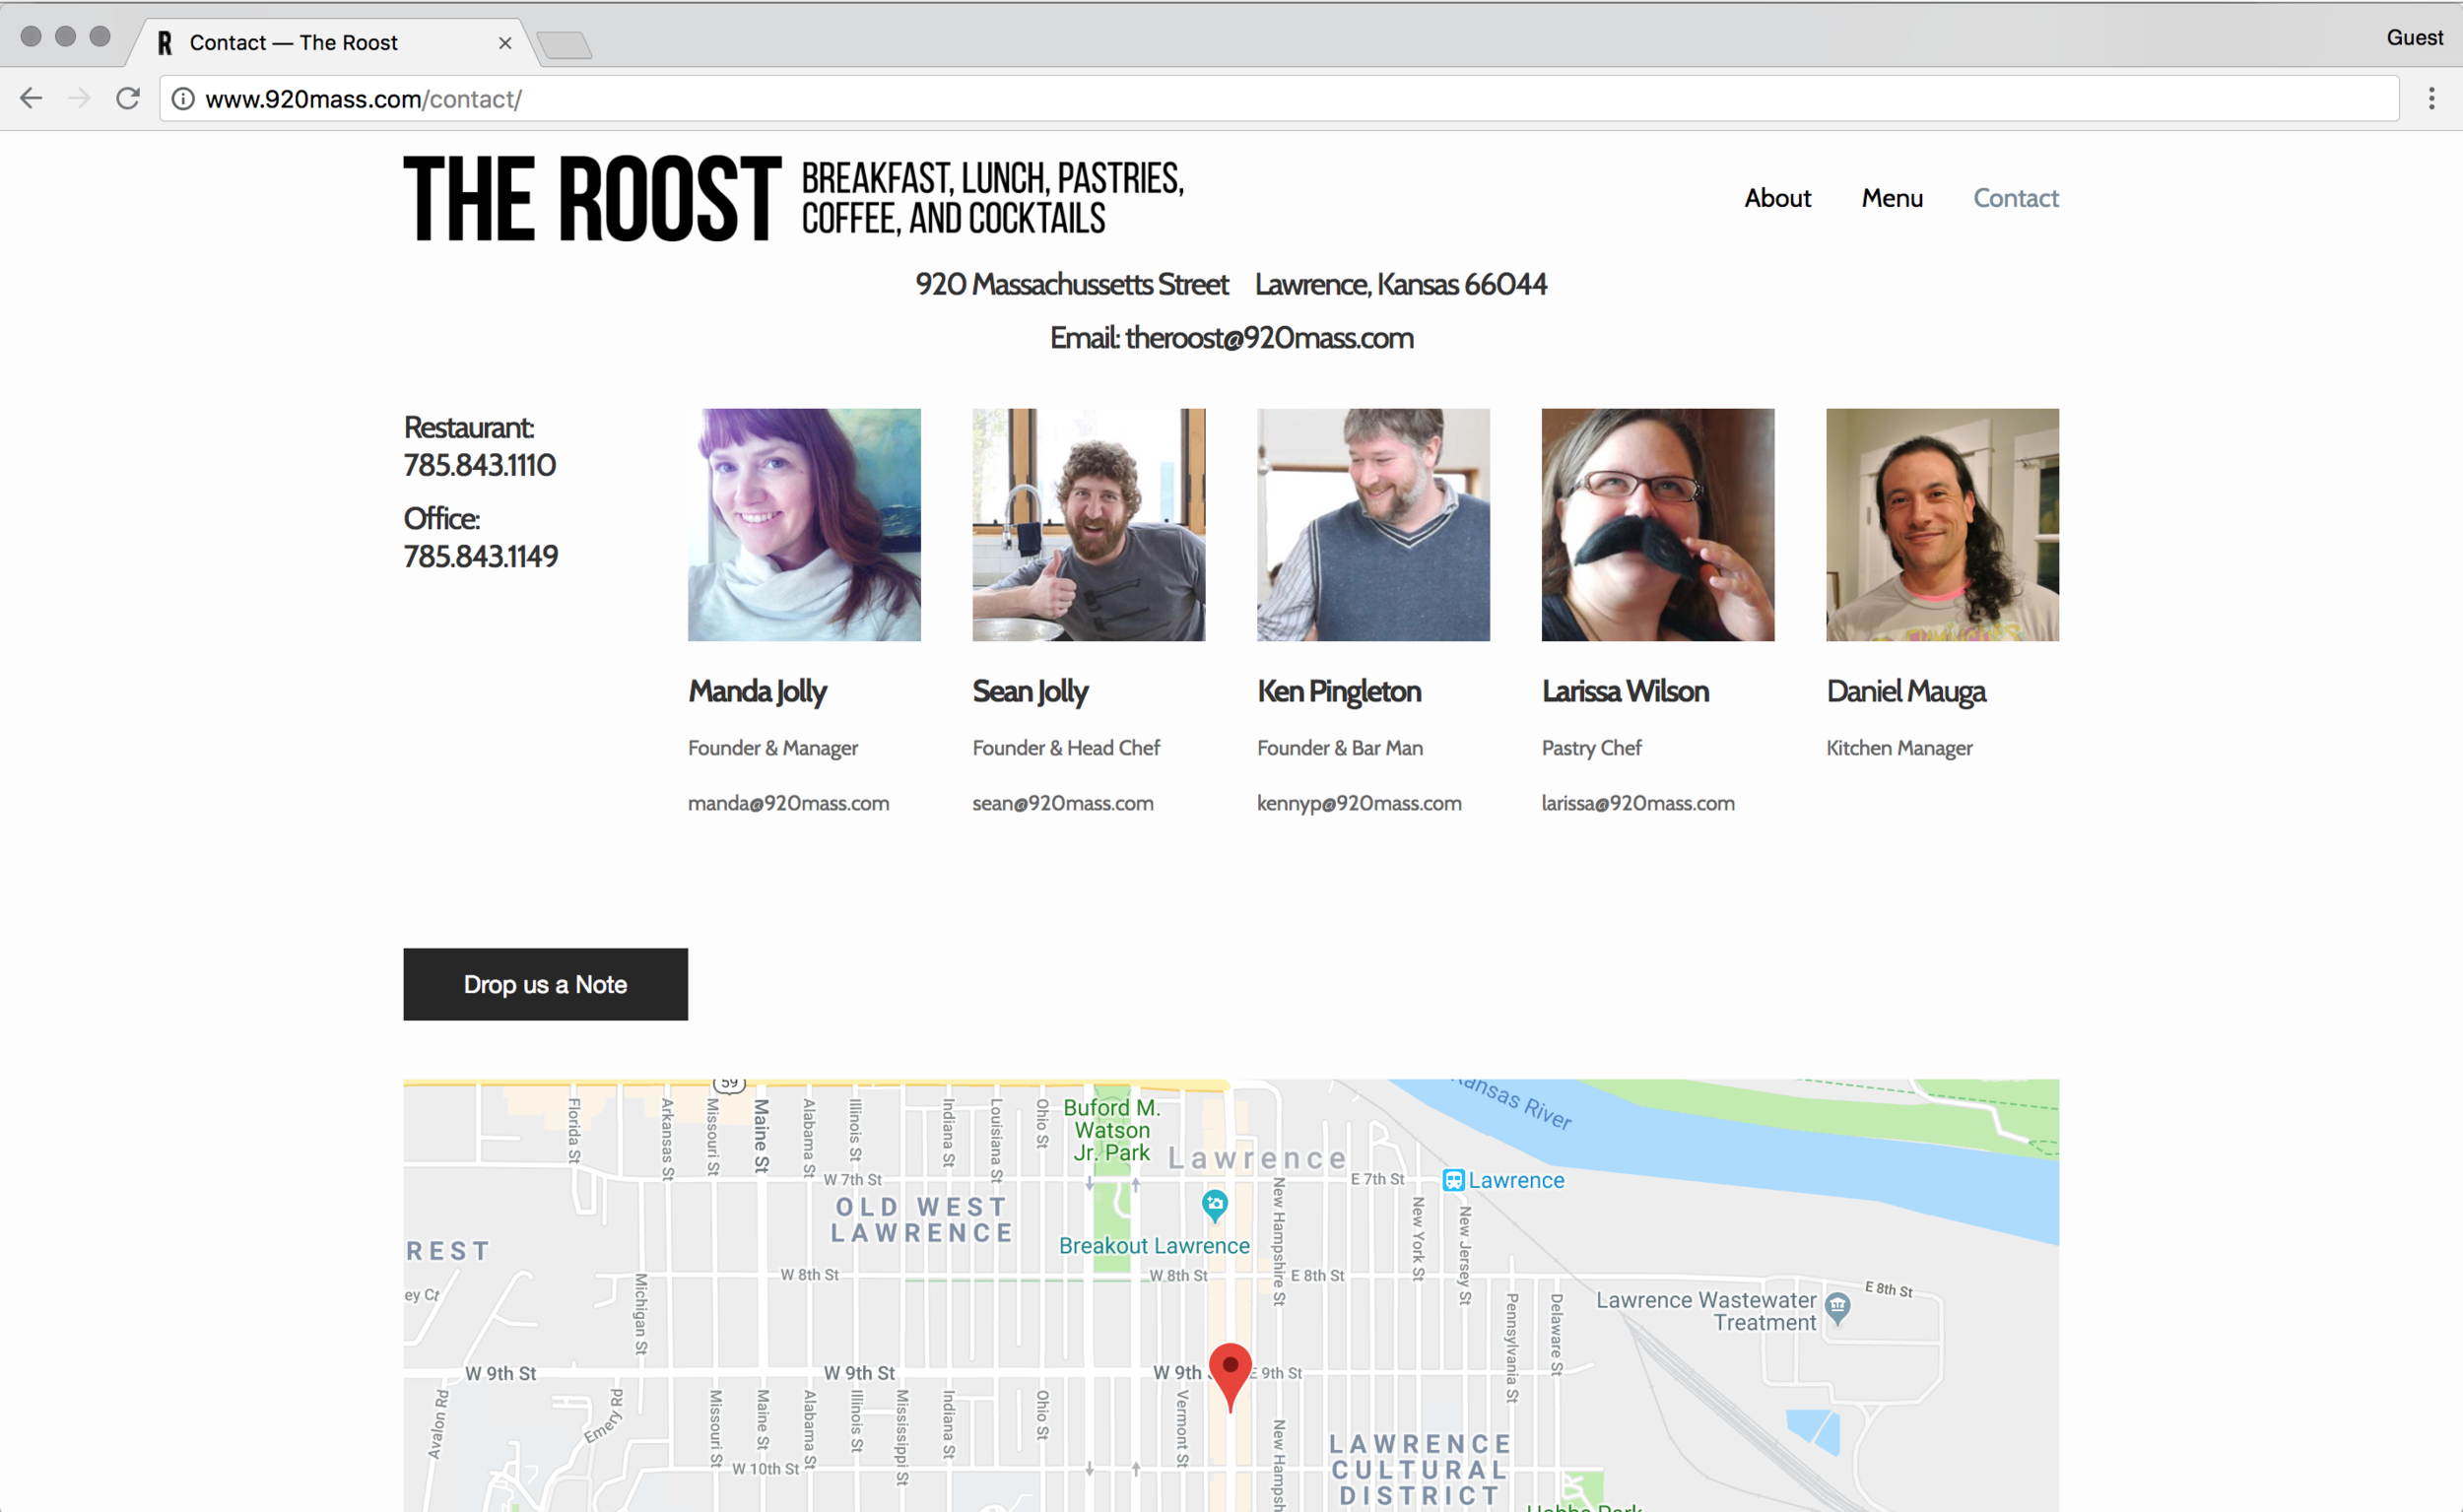Click Manda Jolly's photo
The height and width of the screenshot is (1512, 2463).
click(804, 524)
